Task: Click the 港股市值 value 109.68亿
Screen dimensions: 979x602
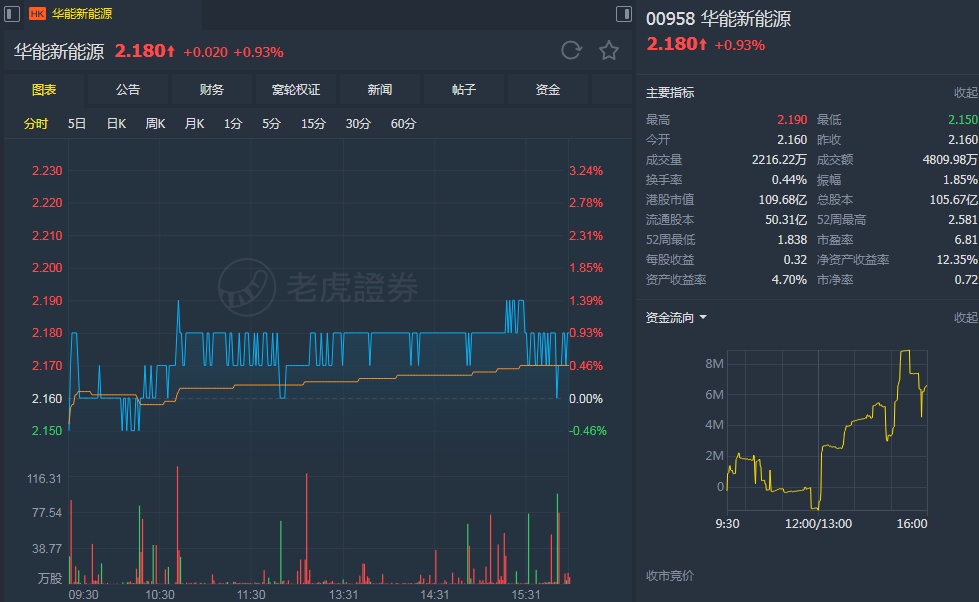Action: (782, 199)
